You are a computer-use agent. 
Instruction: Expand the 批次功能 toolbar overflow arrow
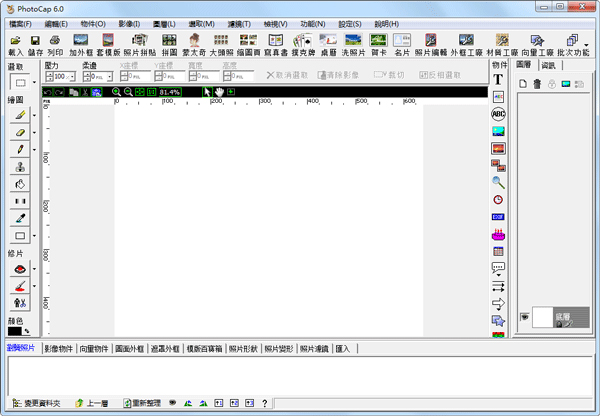[x=586, y=45]
